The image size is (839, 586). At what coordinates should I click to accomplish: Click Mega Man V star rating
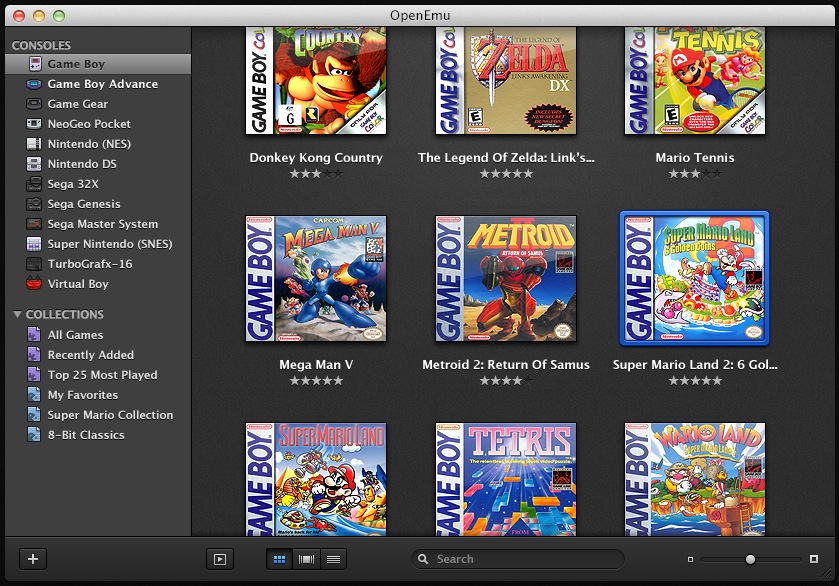[316, 380]
